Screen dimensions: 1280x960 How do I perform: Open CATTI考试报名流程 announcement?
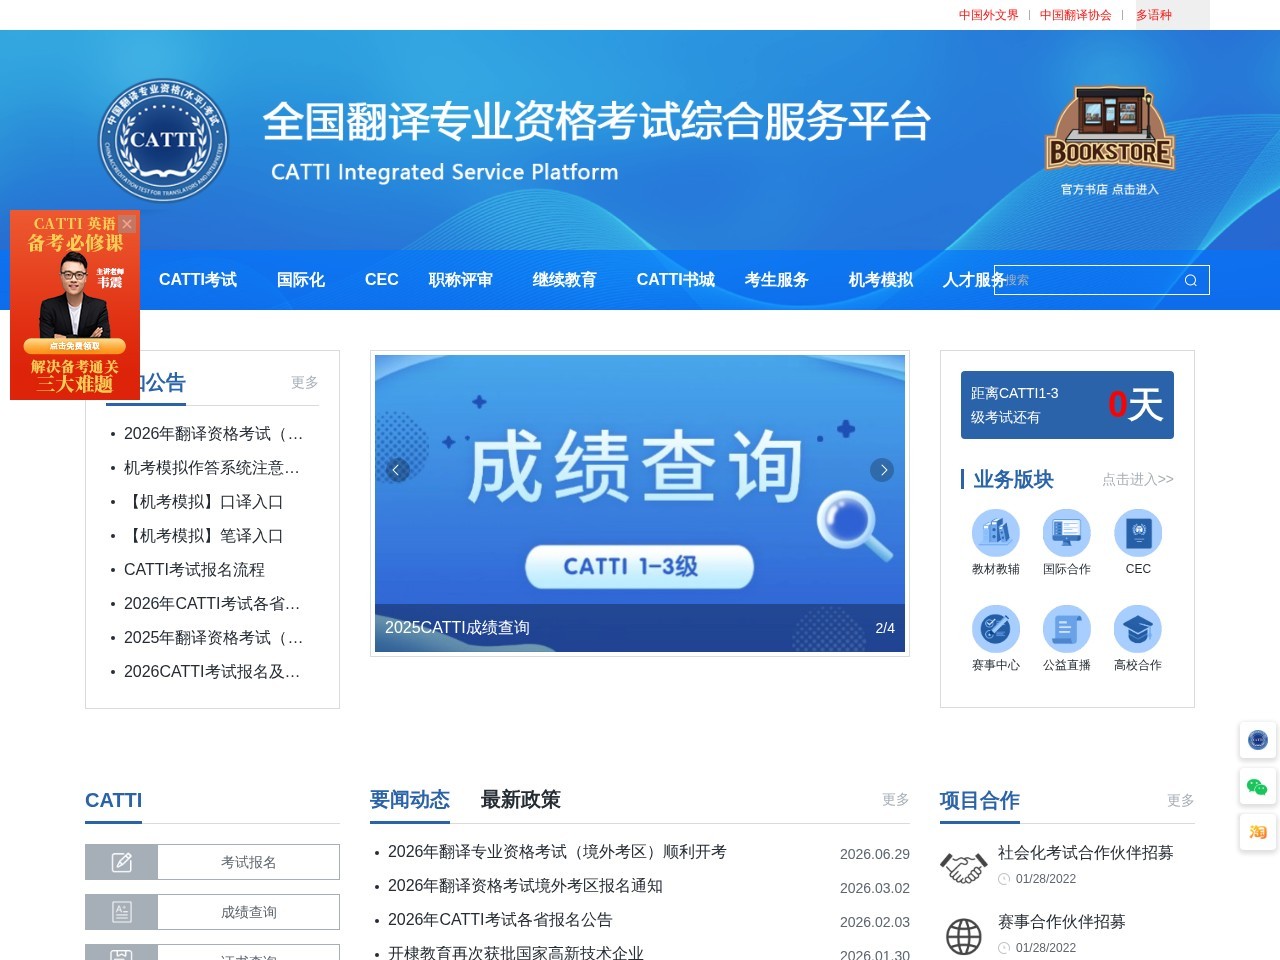[x=194, y=570]
